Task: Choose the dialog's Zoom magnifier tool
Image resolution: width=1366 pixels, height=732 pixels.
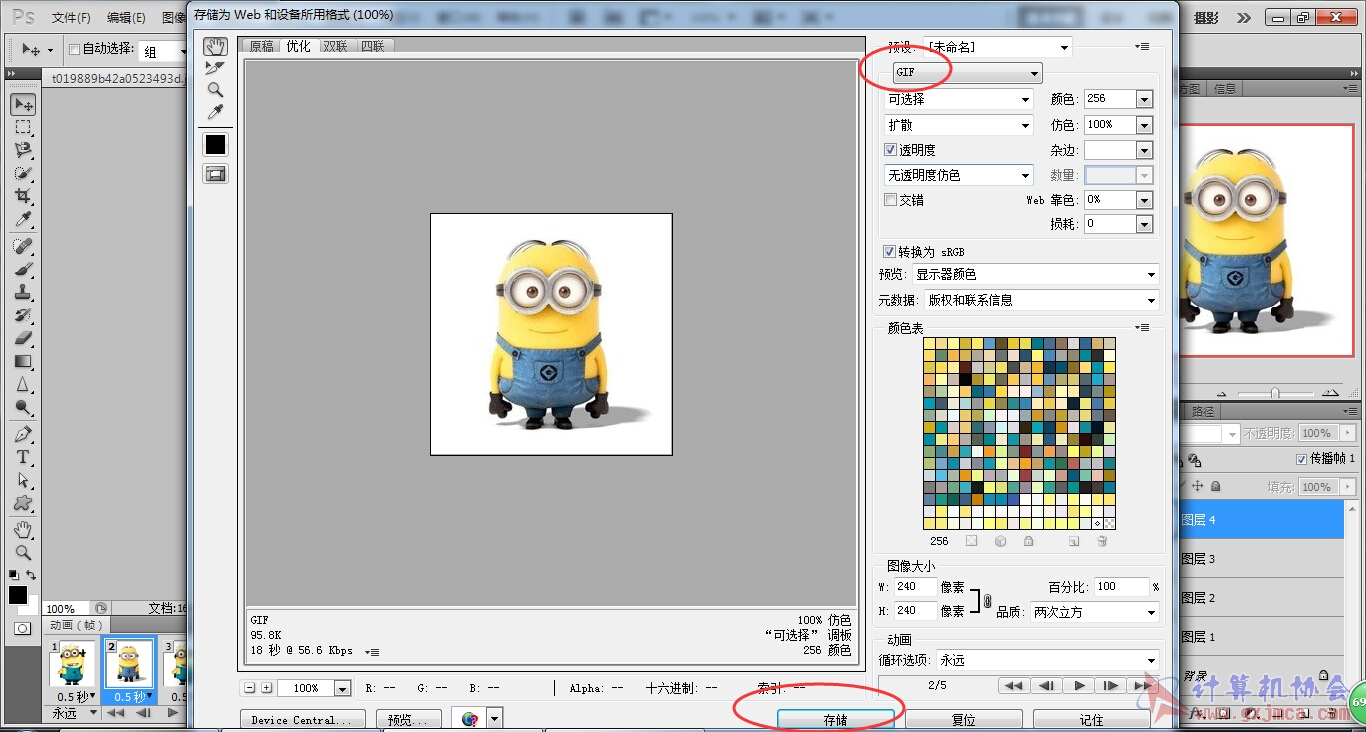Action: 215,90
